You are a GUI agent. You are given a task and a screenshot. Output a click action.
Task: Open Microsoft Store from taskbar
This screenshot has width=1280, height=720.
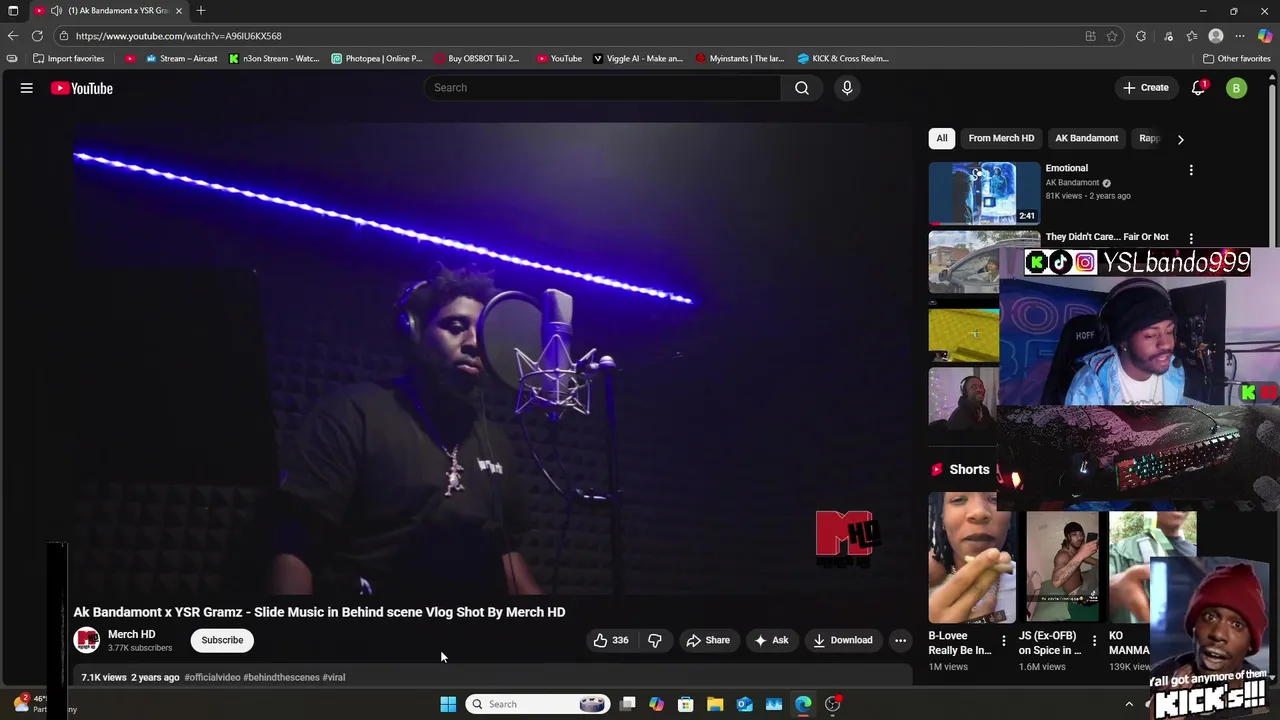tap(686, 704)
